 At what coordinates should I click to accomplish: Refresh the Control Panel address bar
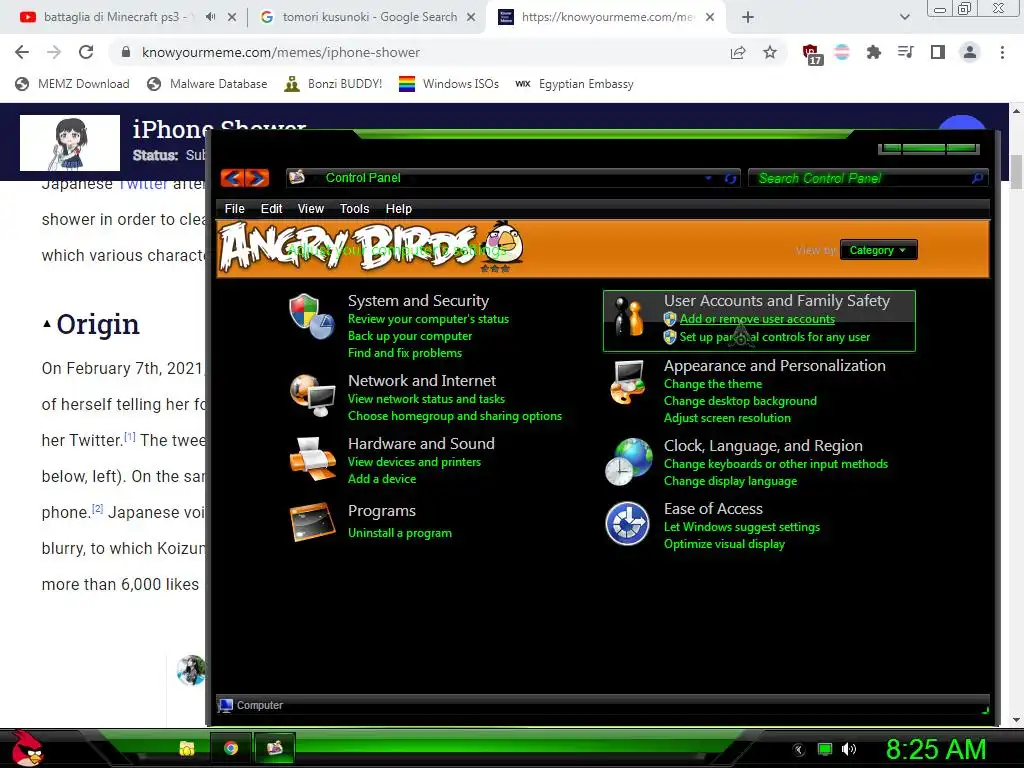point(730,178)
